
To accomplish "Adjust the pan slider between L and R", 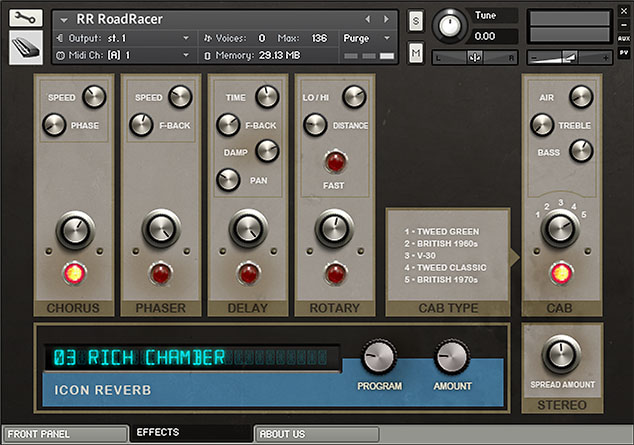I will coord(475,58).
